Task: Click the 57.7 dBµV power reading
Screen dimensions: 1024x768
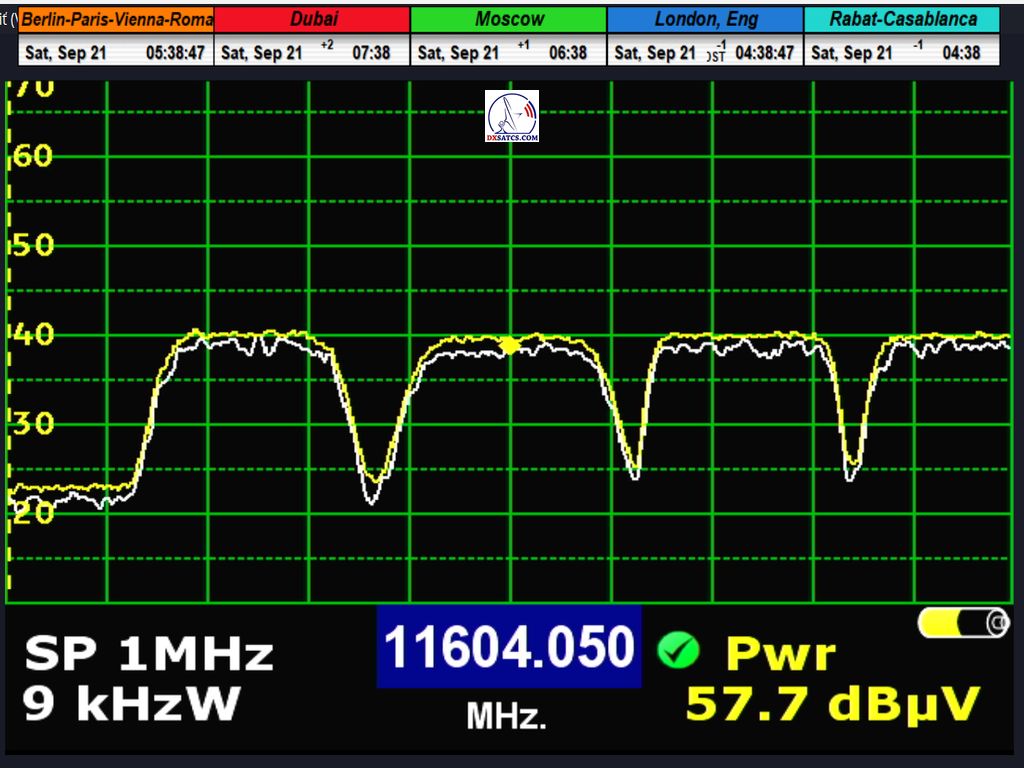Action: pos(832,704)
